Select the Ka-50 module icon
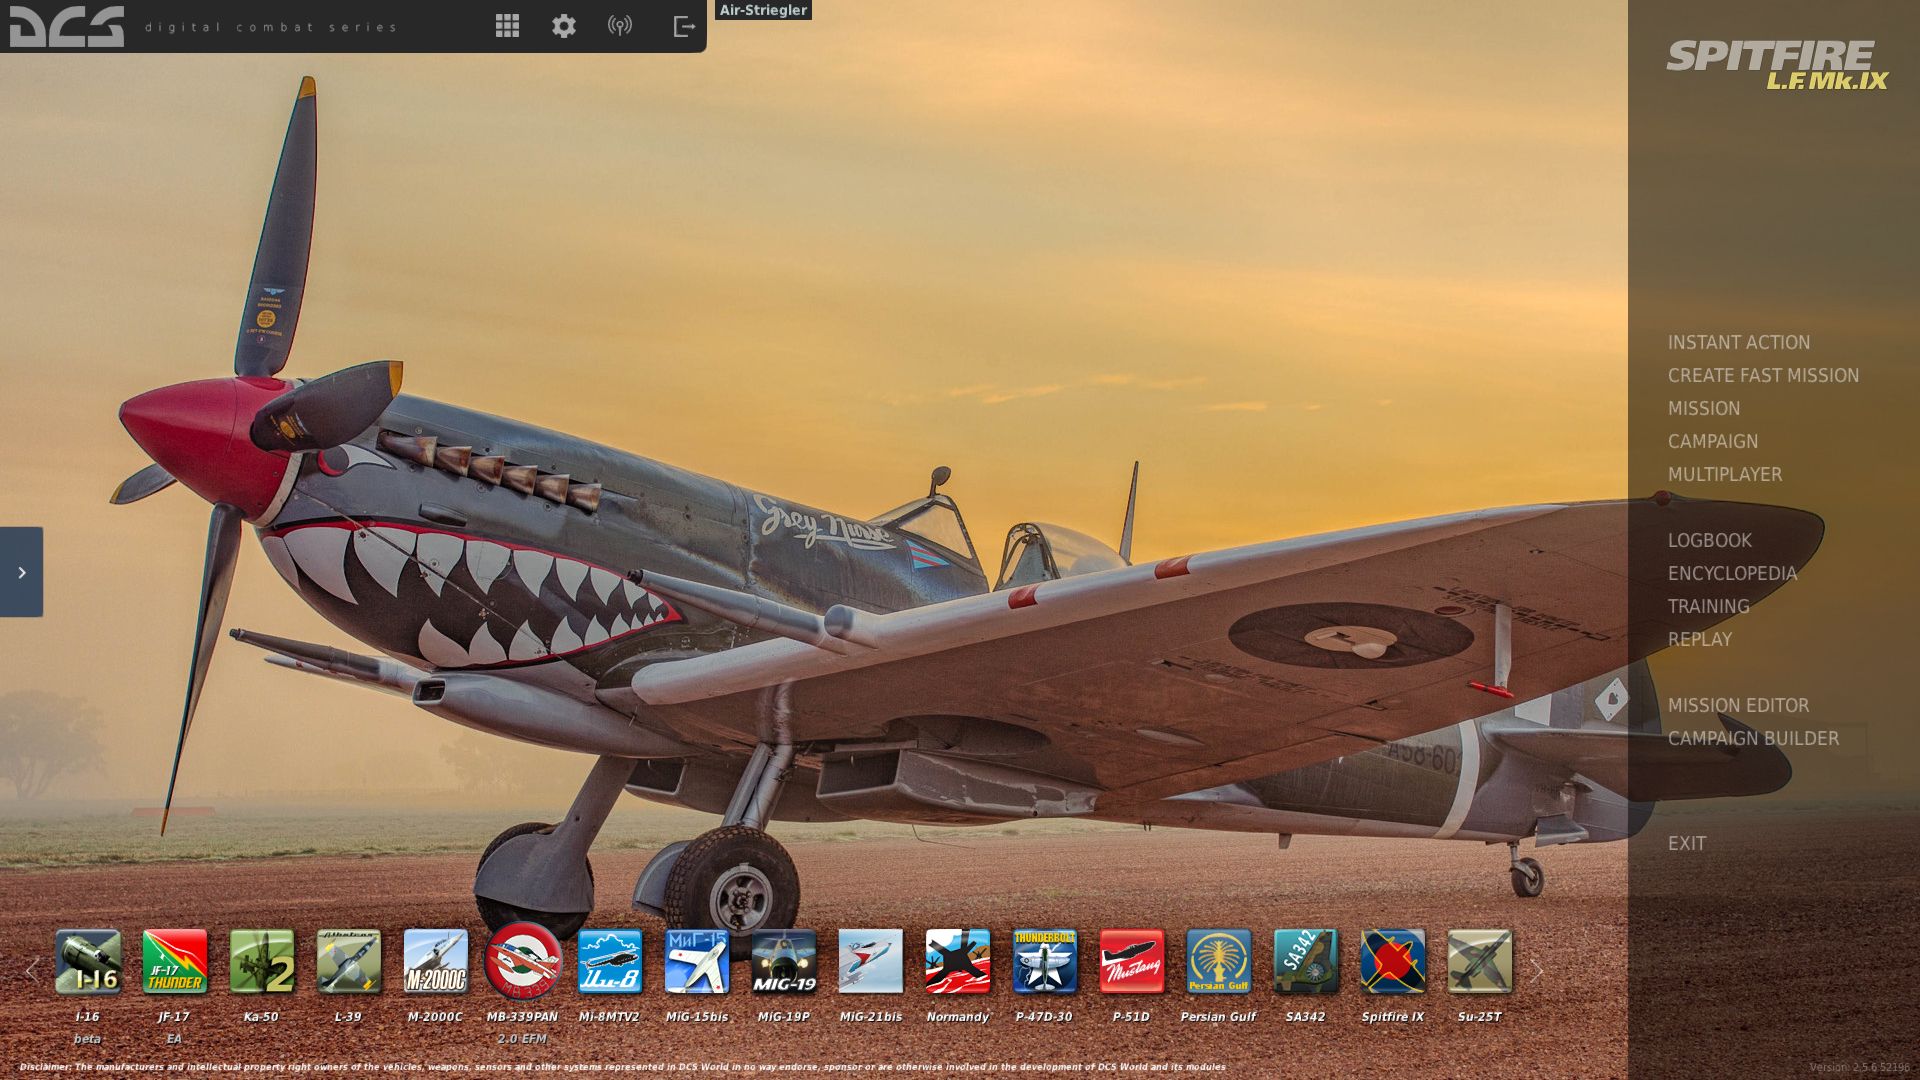Viewport: 1920px width, 1080px height. 262,961
